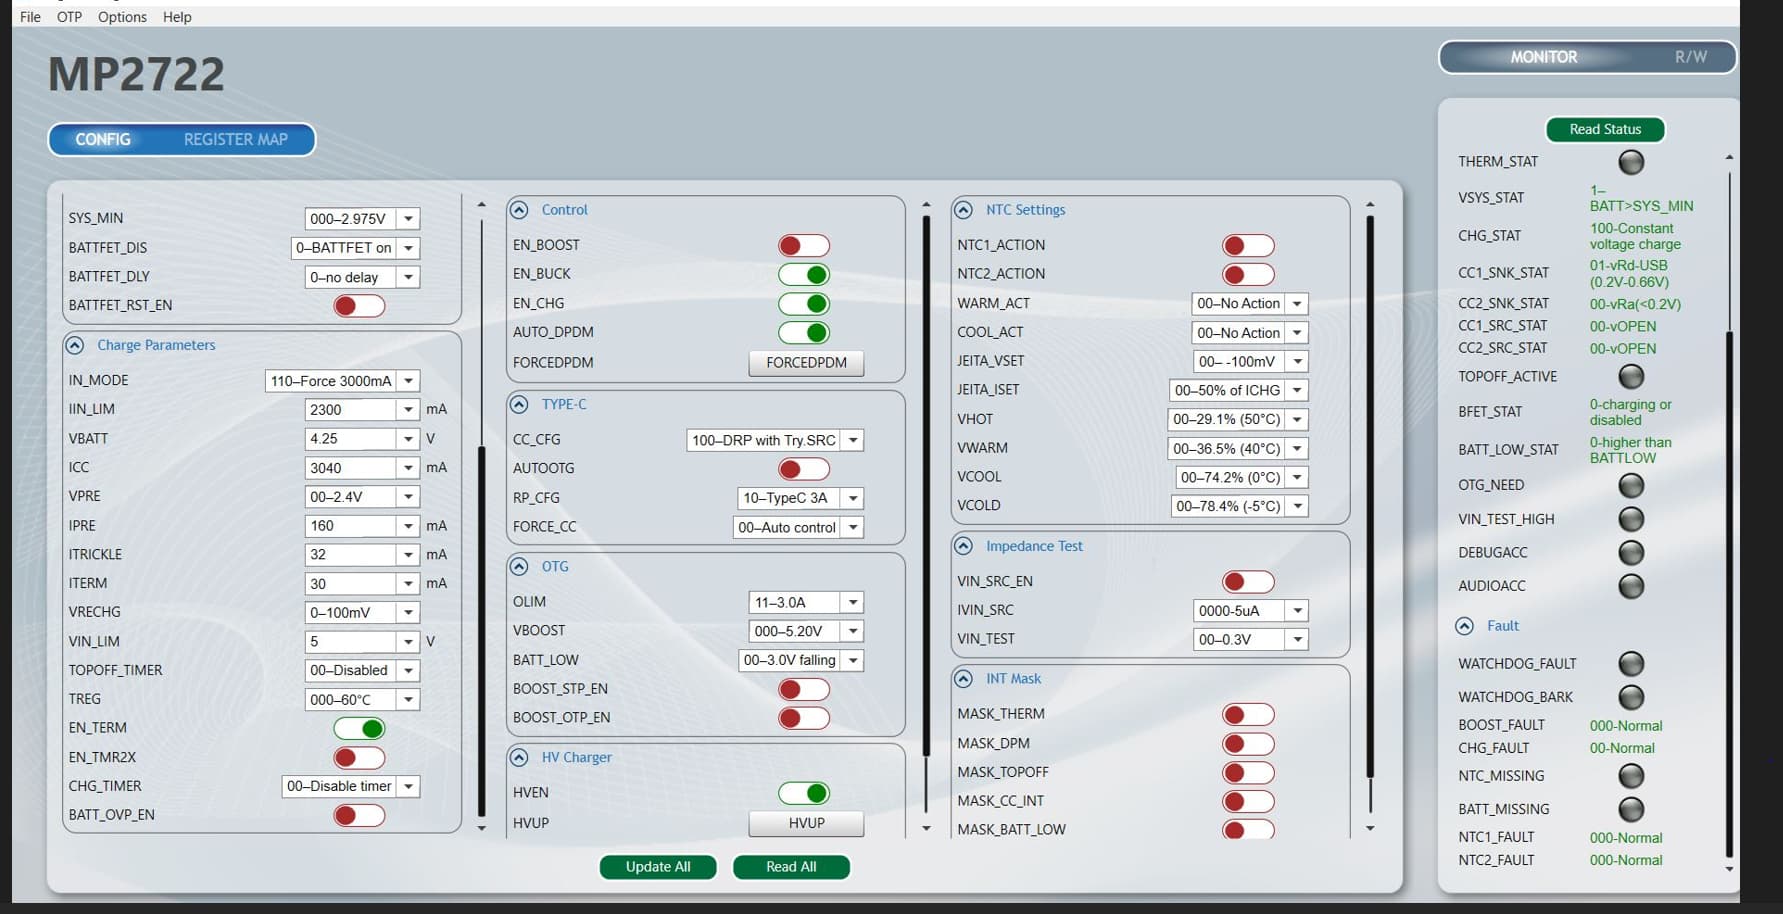Click the DEBUGACC indicator LED
Screen dimensions: 1783x914
coord(1631,553)
